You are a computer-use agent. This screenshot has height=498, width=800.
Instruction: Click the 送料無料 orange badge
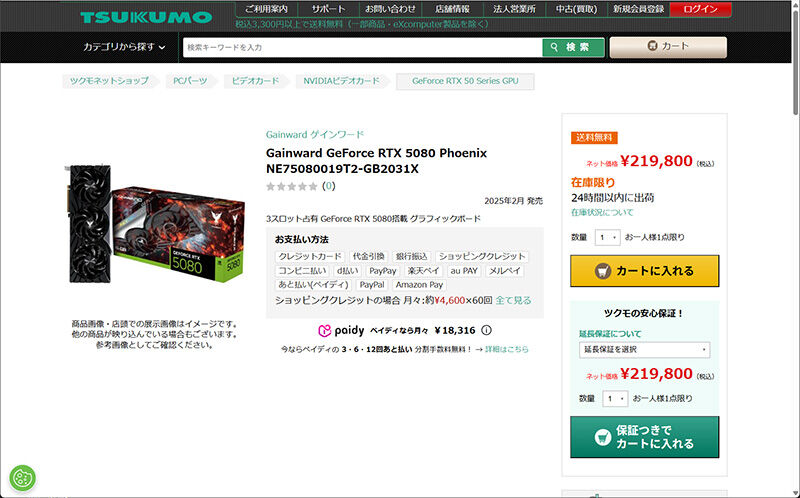(594, 138)
